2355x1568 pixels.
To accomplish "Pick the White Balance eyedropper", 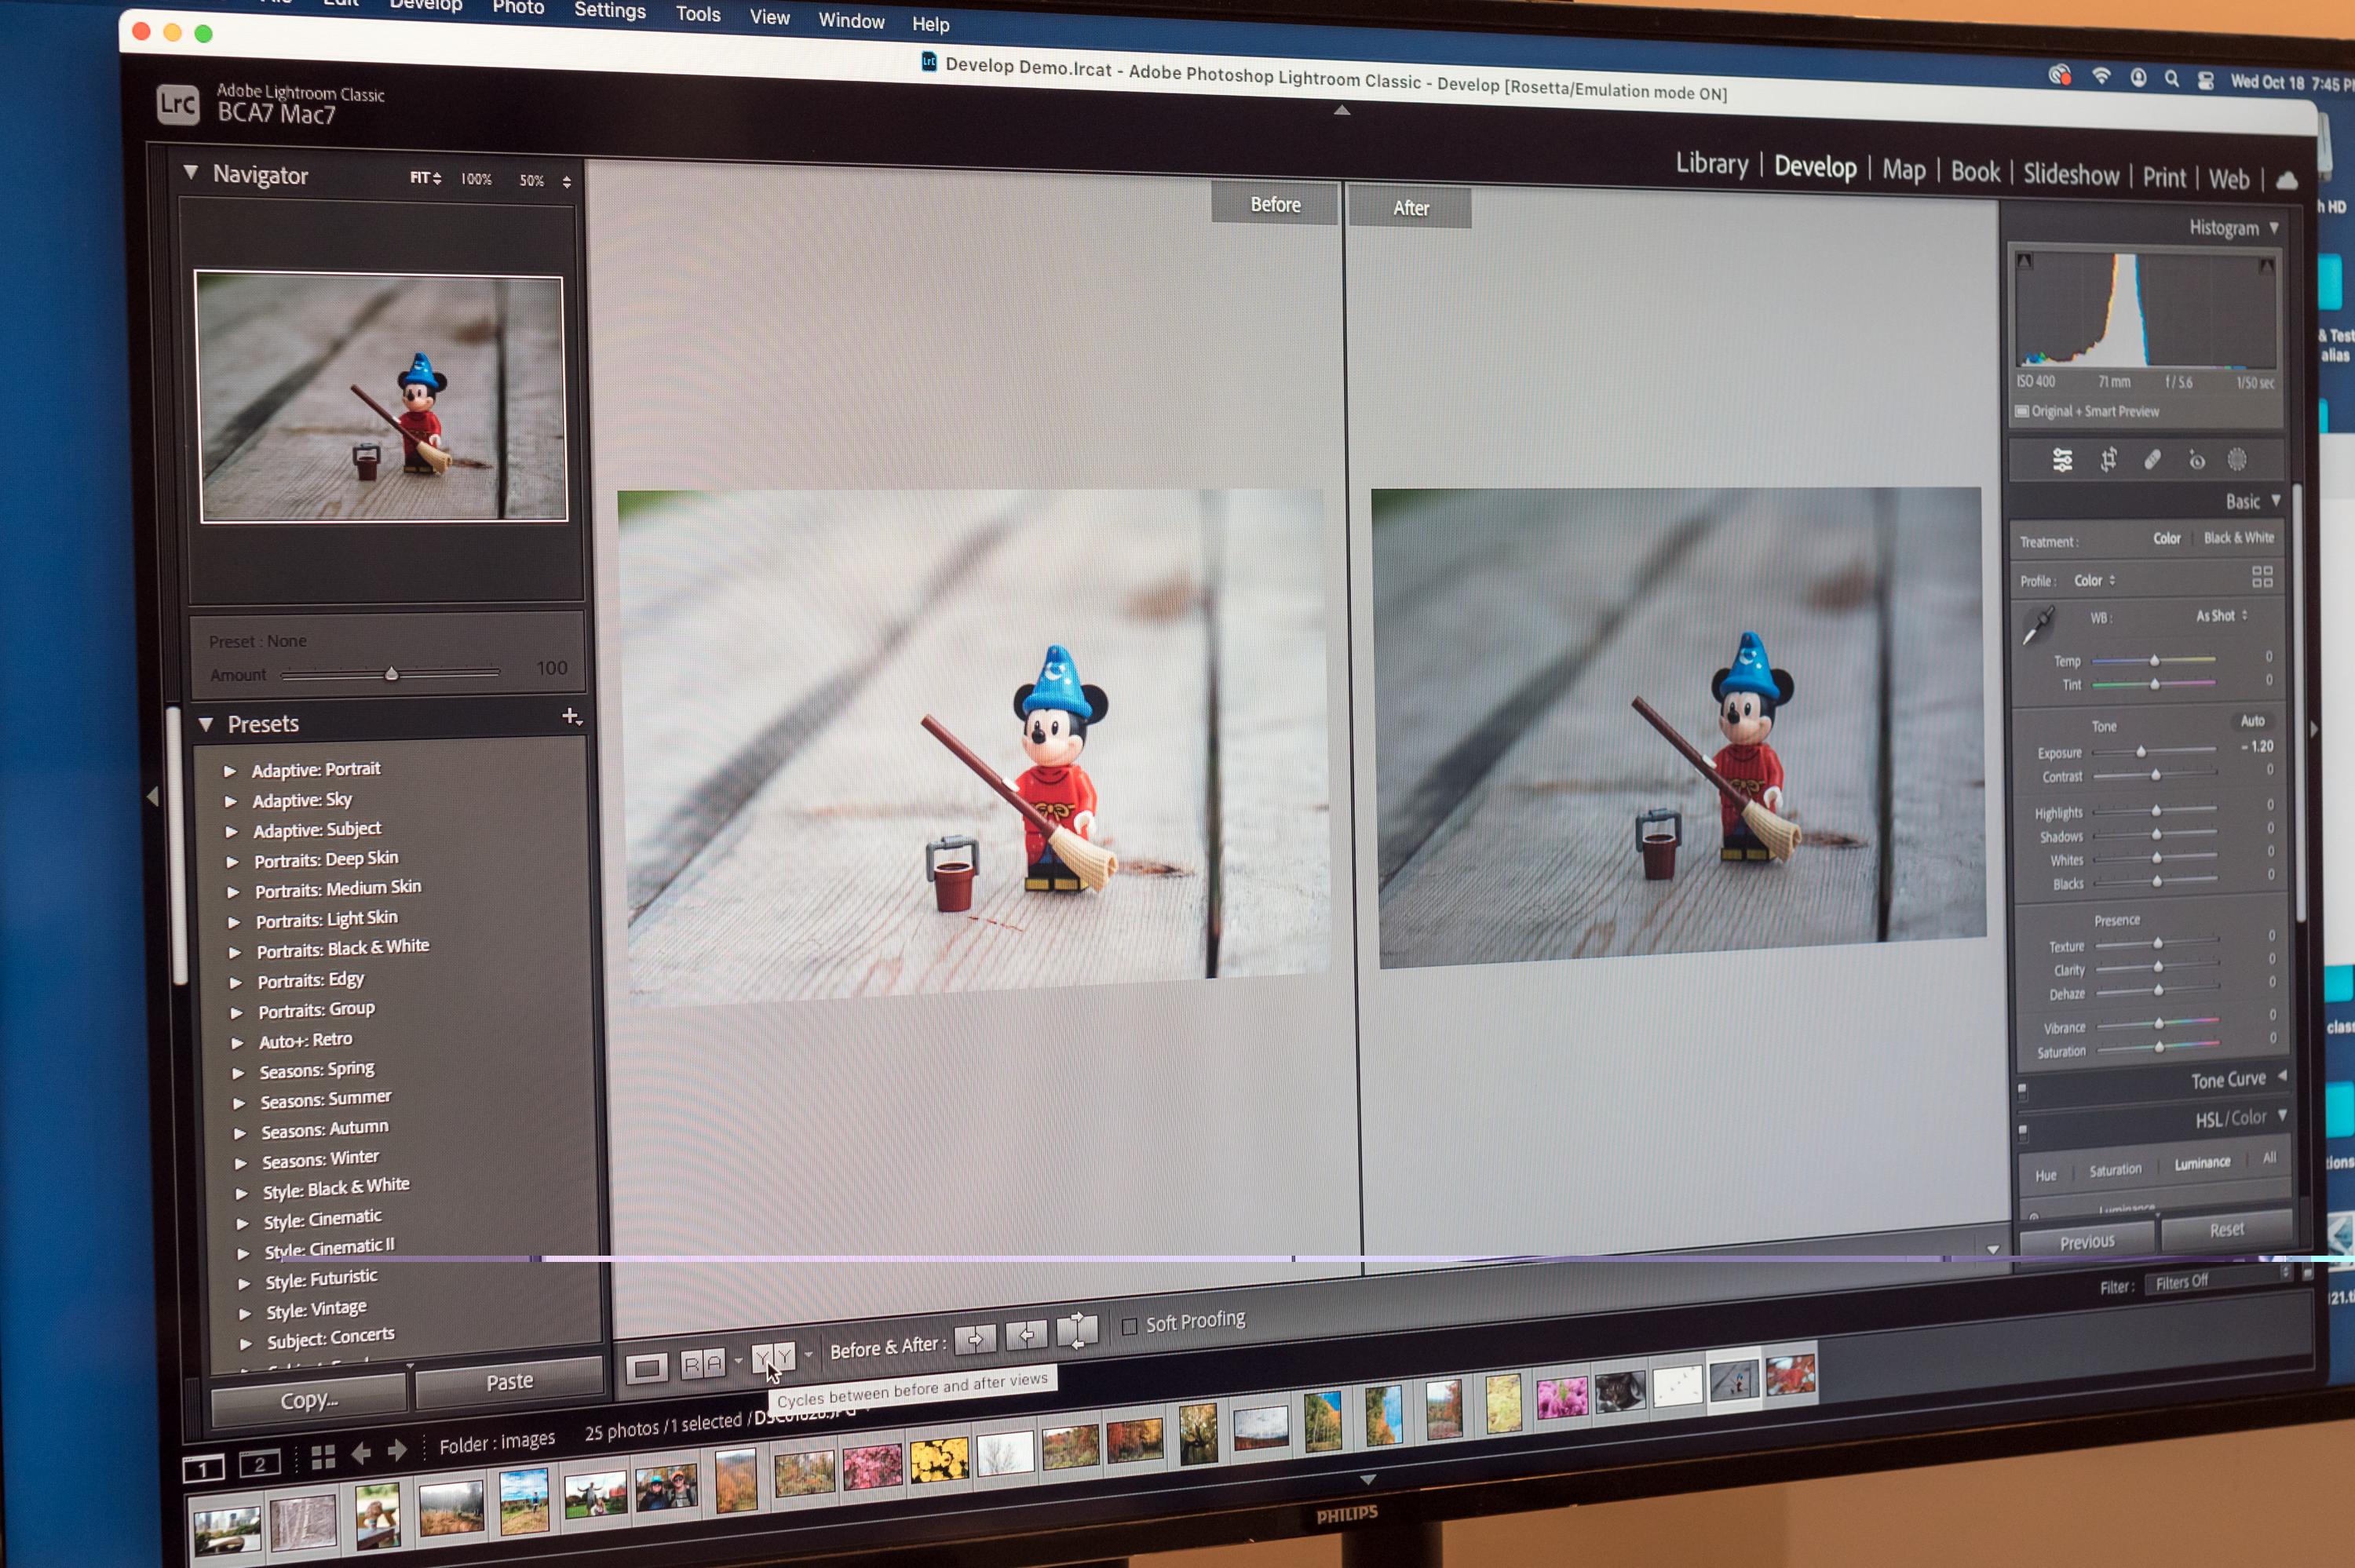I will [2037, 627].
